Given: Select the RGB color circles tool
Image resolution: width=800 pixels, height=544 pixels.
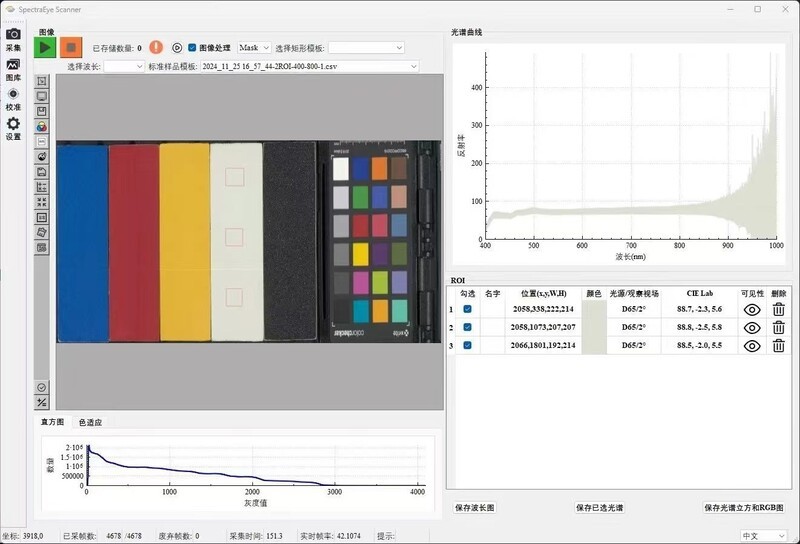Looking at the screenshot, I should 42,126.
